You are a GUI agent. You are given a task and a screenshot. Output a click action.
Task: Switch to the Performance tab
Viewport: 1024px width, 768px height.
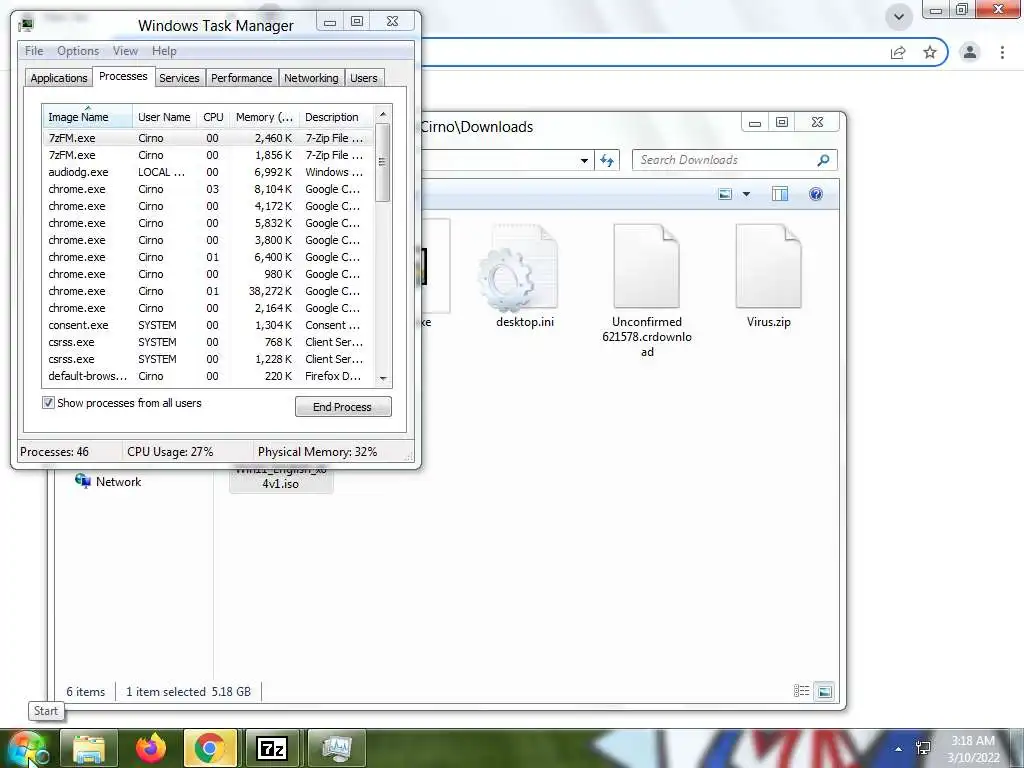pos(242,78)
